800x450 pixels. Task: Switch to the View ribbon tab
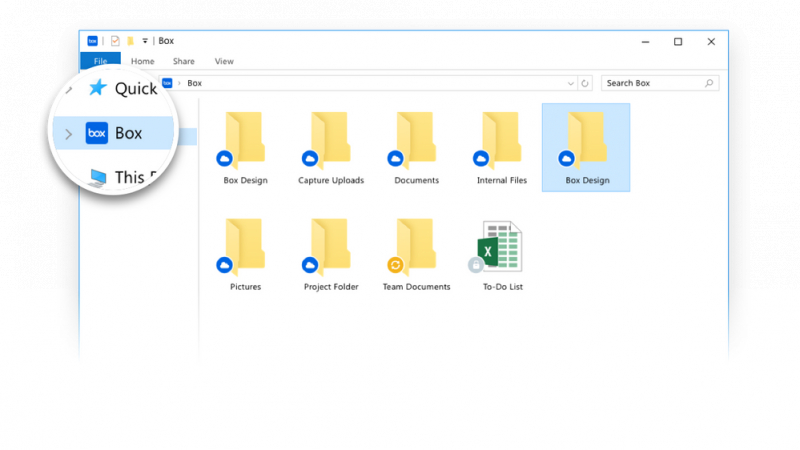pyautogui.click(x=224, y=61)
